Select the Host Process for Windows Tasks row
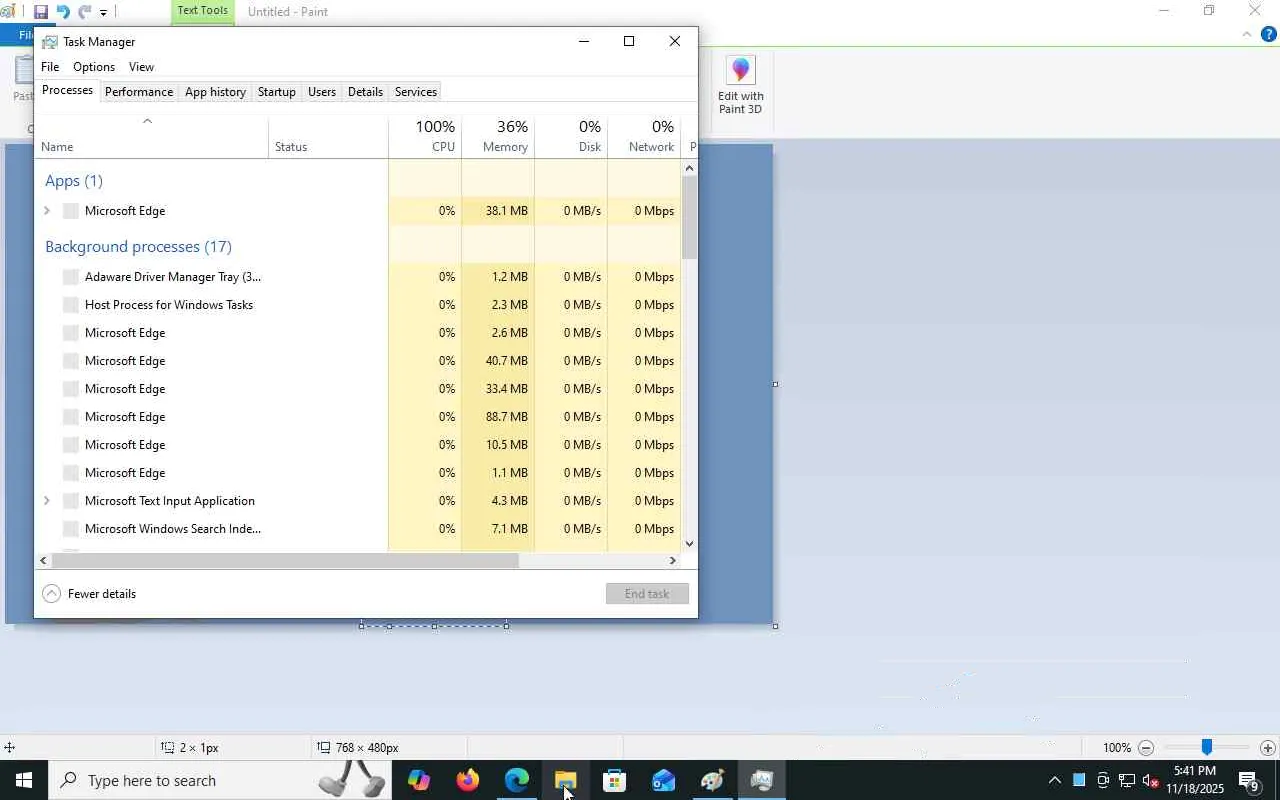The image size is (1280, 800). pyautogui.click(x=358, y=305)
